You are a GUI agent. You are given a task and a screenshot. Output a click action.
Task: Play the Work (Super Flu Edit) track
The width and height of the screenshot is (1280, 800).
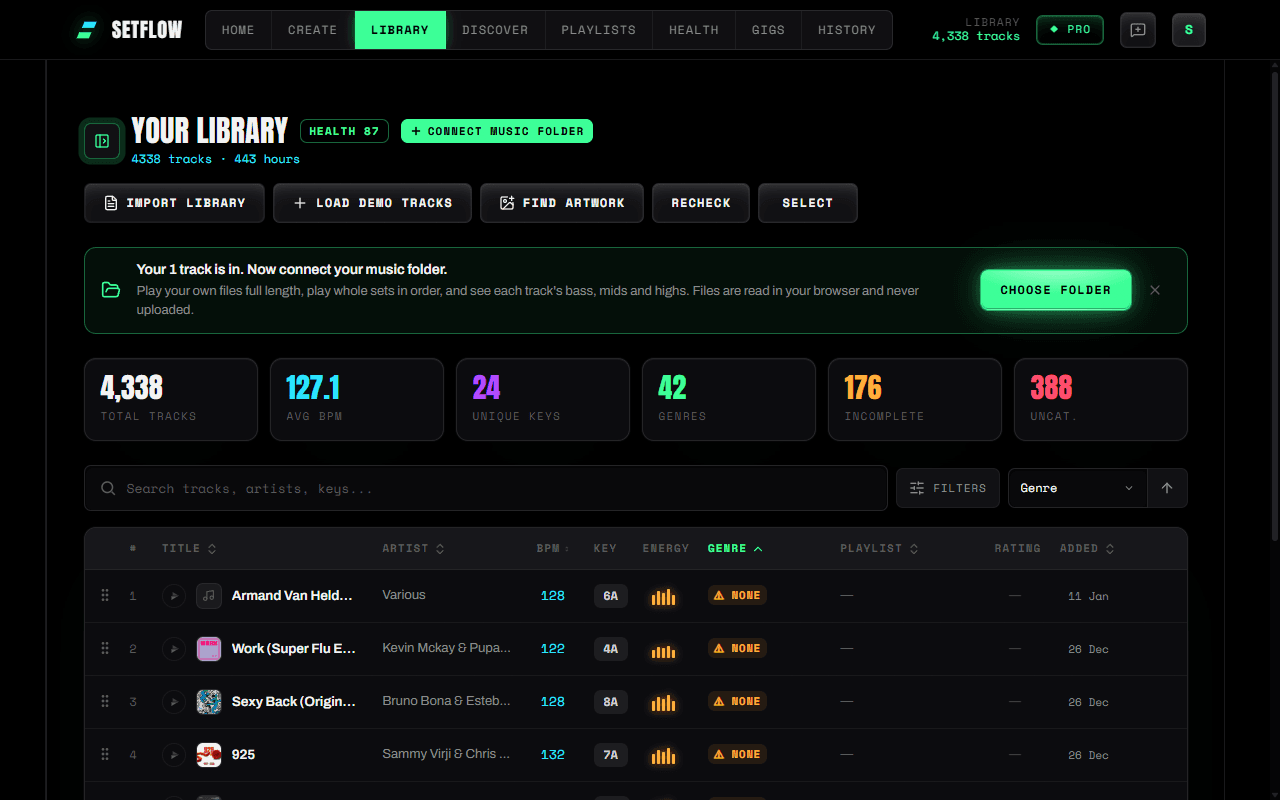point(174,649)
